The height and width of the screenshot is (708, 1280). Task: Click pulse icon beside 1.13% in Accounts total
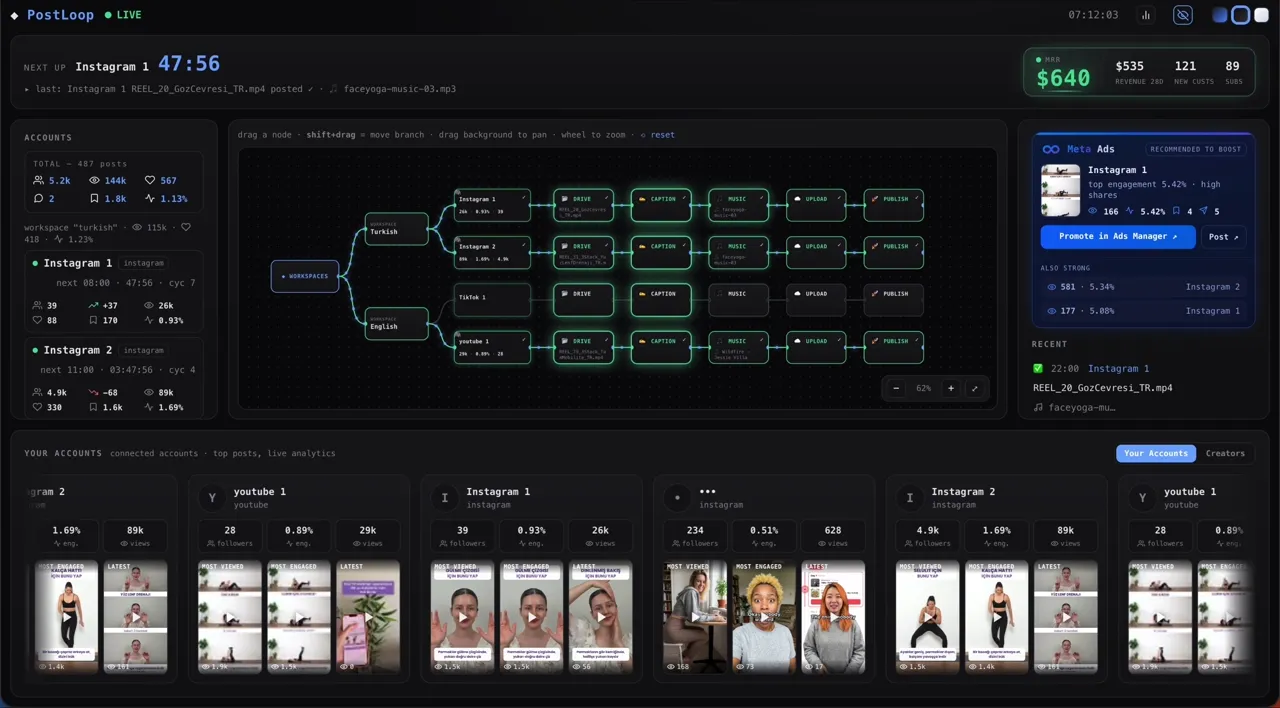[x=150, y=199]
